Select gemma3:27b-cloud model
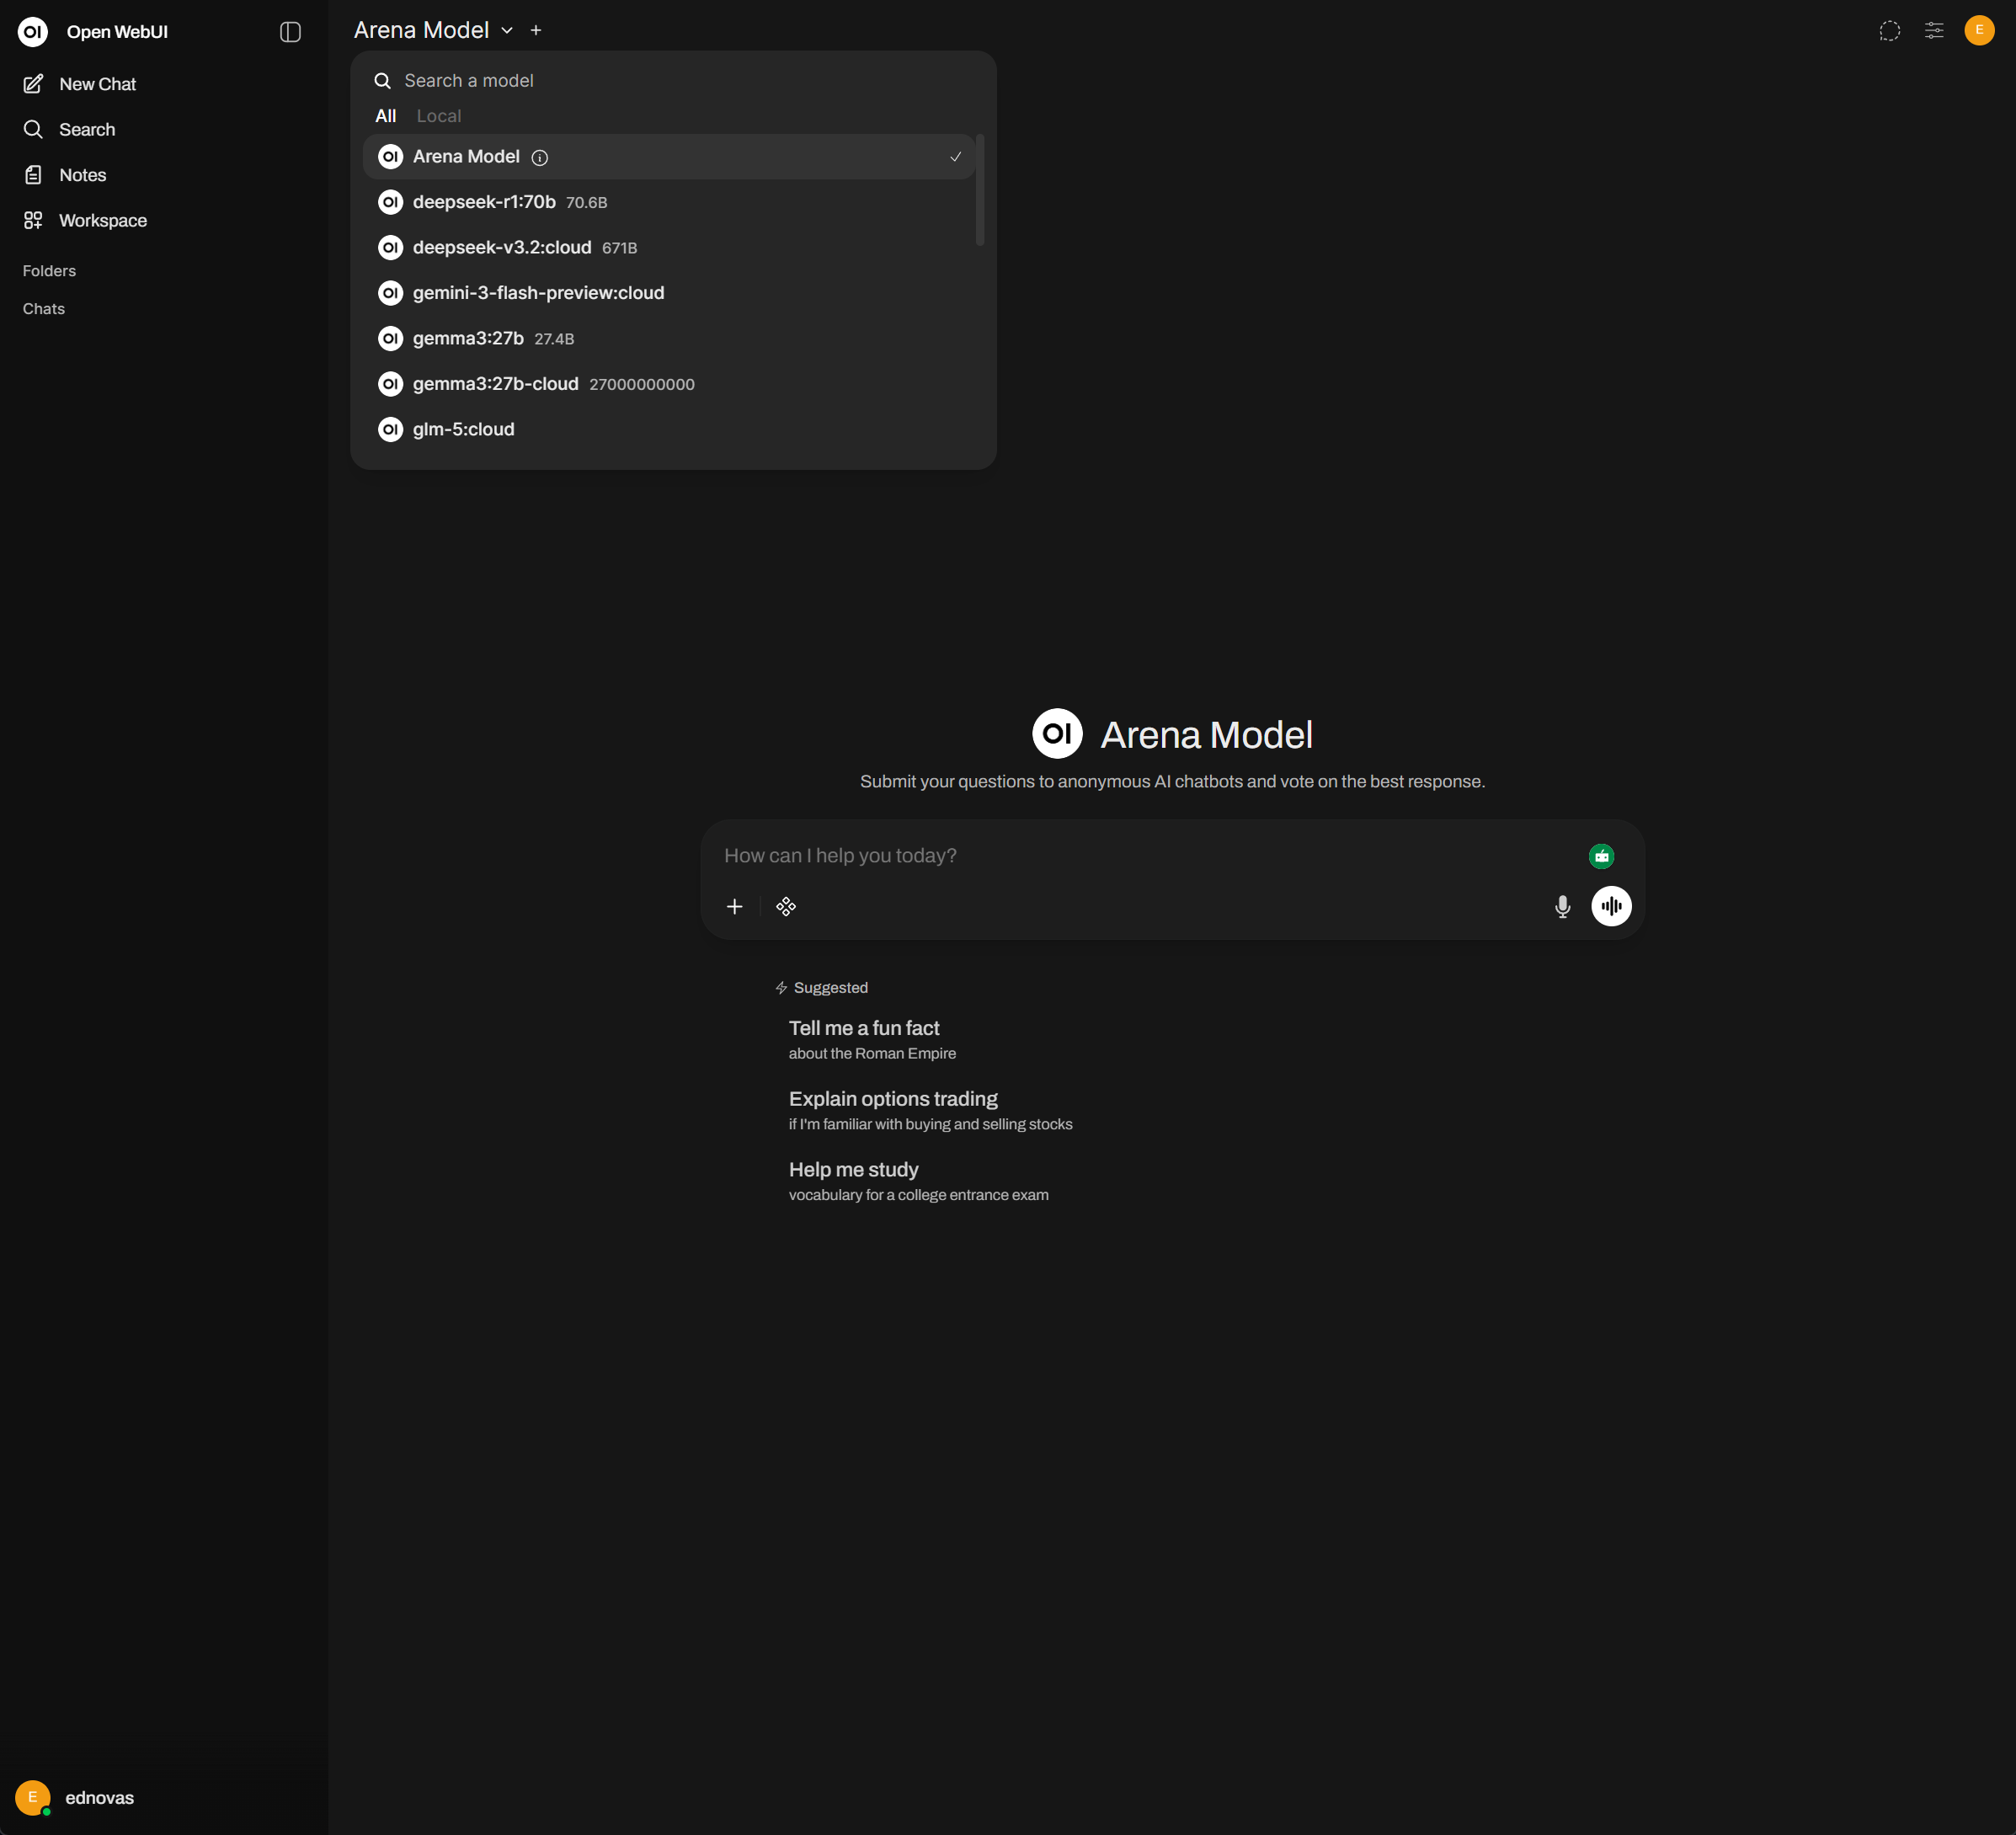This screenshot has width=2016, height=1835. 495,384
